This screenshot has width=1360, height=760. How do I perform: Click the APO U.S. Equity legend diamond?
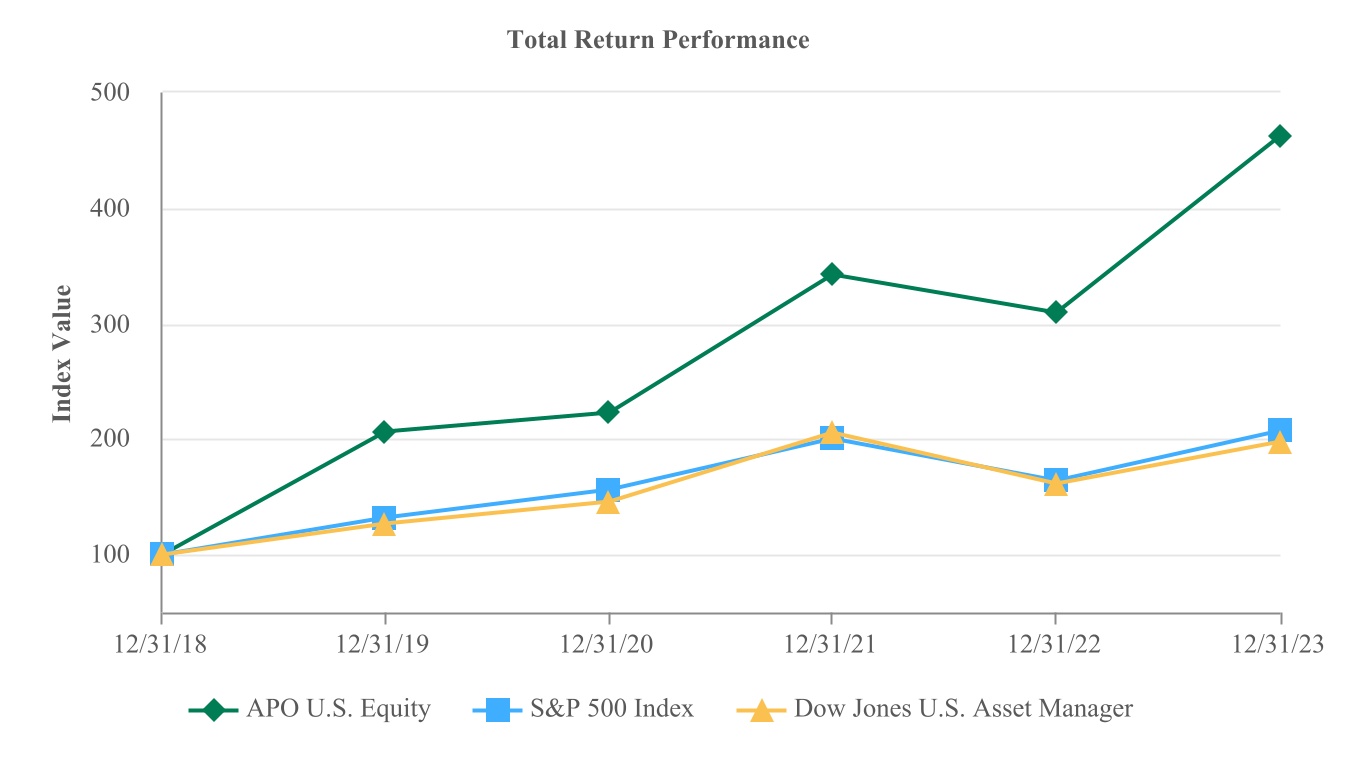pyautogui.click(x=213, y=710)
